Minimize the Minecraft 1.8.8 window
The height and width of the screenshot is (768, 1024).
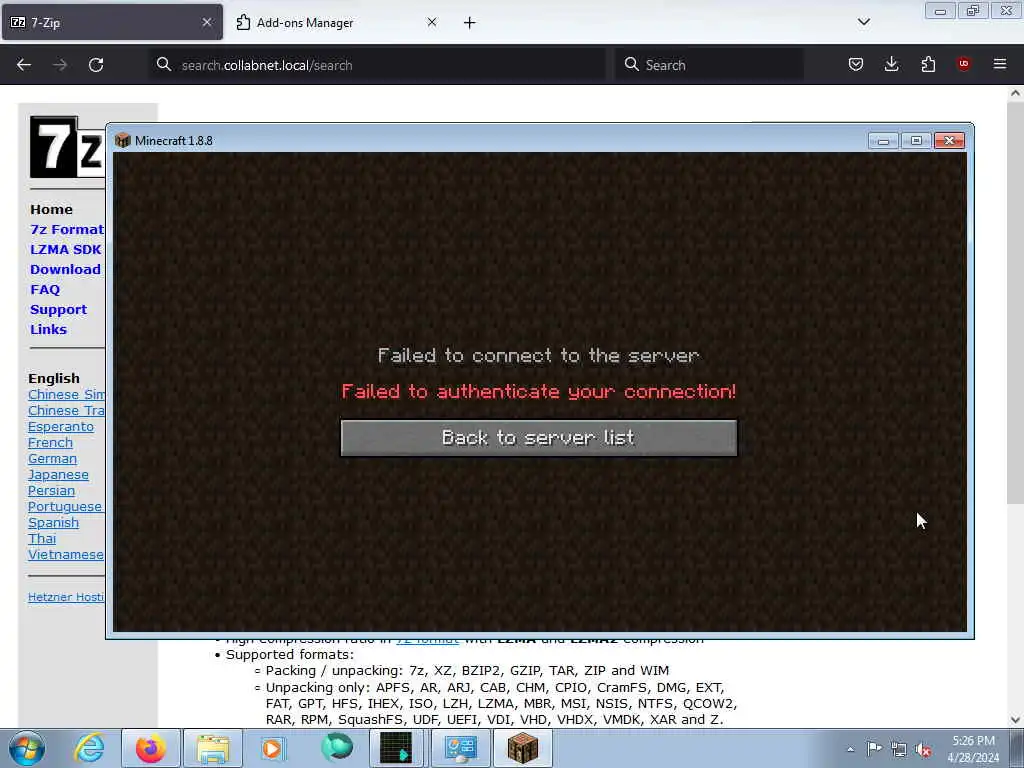click(883, 140)
